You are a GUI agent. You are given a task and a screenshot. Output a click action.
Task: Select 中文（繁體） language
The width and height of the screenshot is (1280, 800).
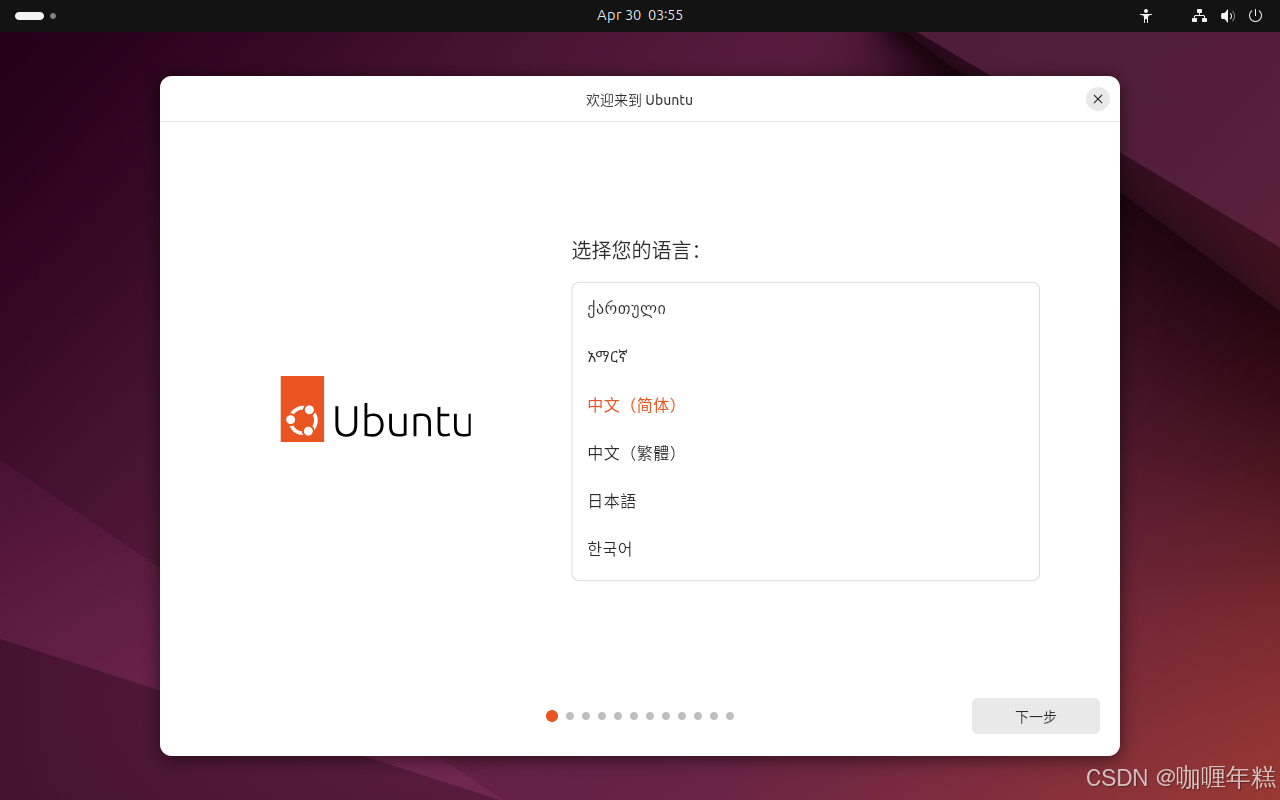click(806, 453)
